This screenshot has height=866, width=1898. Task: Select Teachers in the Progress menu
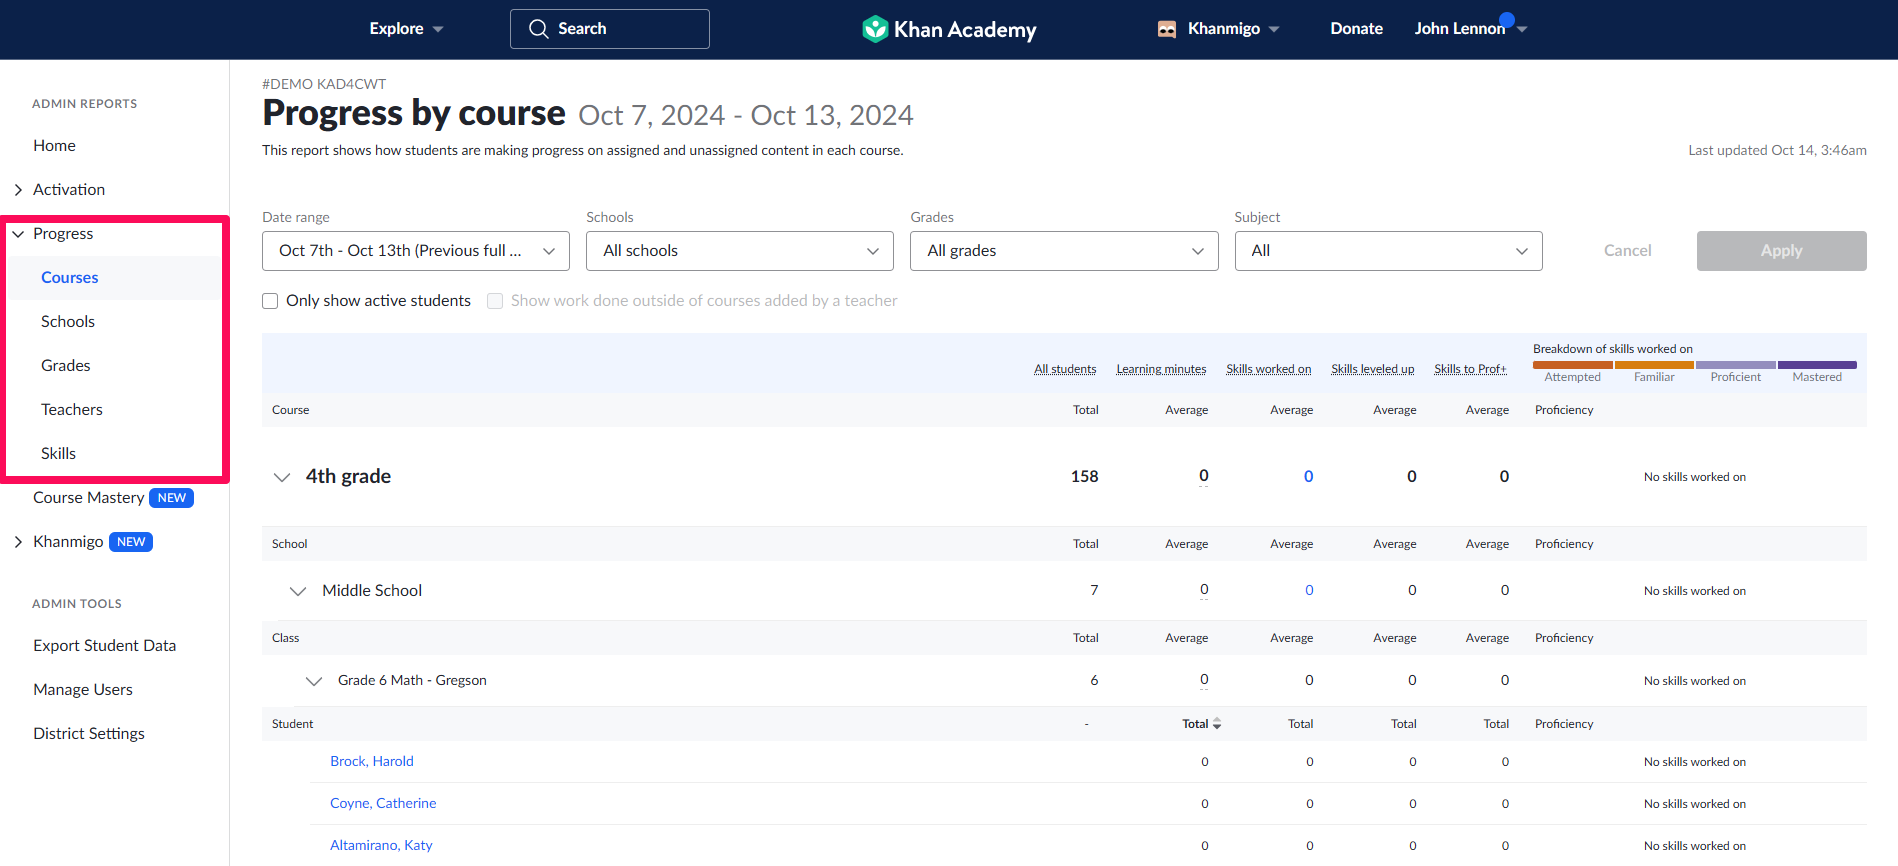point(72,410)
